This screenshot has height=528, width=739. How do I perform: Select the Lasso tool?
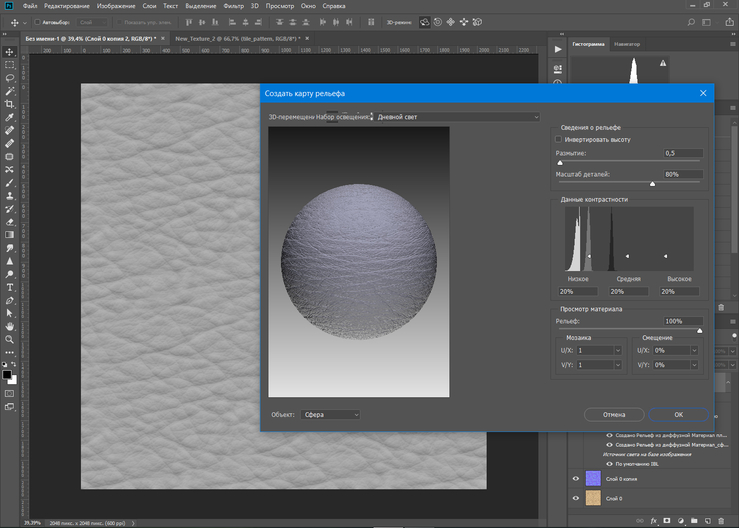coord(9,78)
